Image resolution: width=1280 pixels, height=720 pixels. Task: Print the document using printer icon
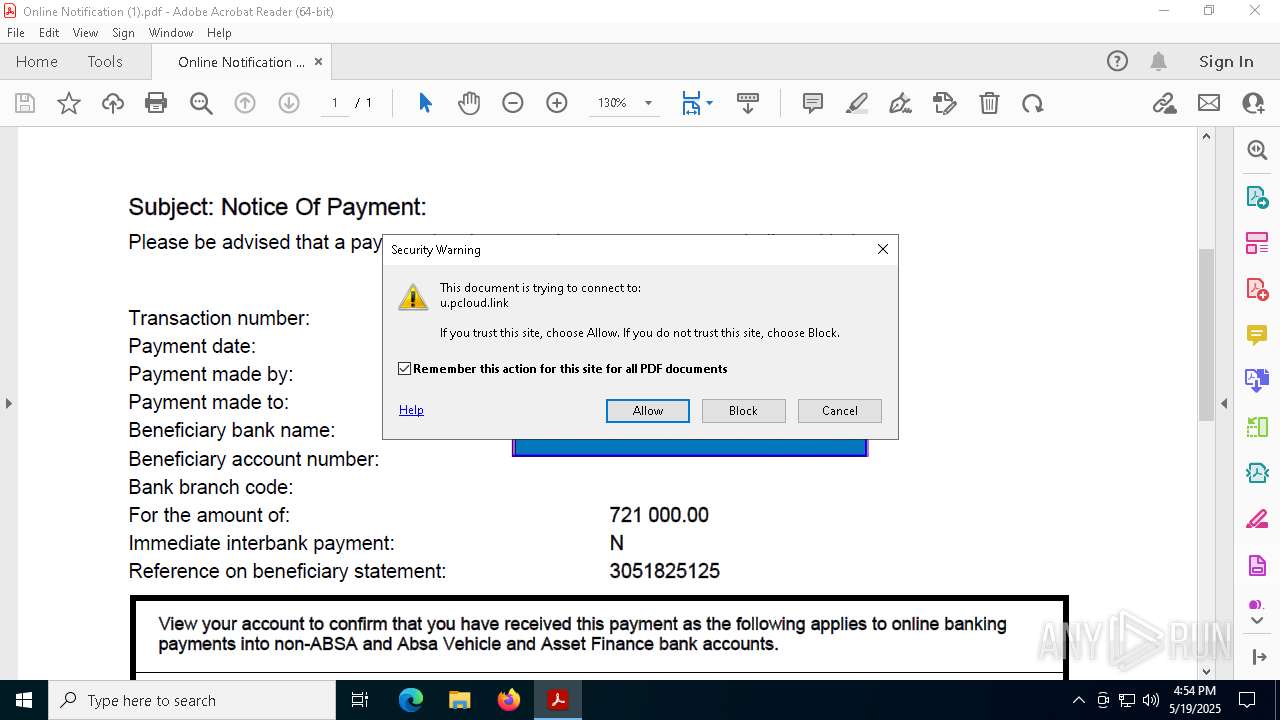(x=156, y=103)
